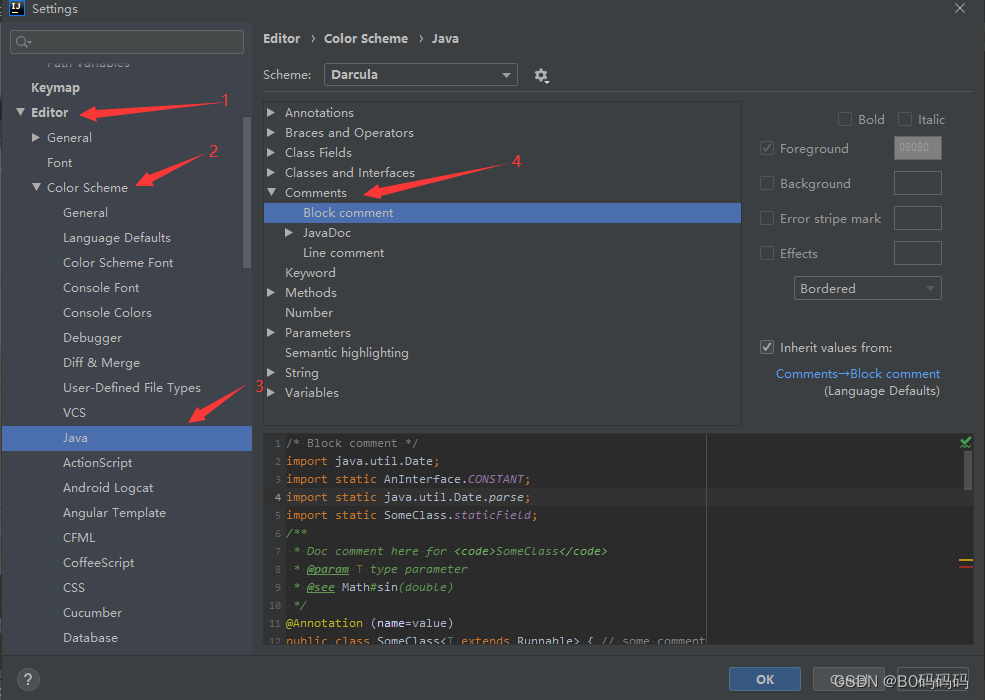985x700 pixels.
Task: Expand the Annotations category
Action: coord(271,112)
